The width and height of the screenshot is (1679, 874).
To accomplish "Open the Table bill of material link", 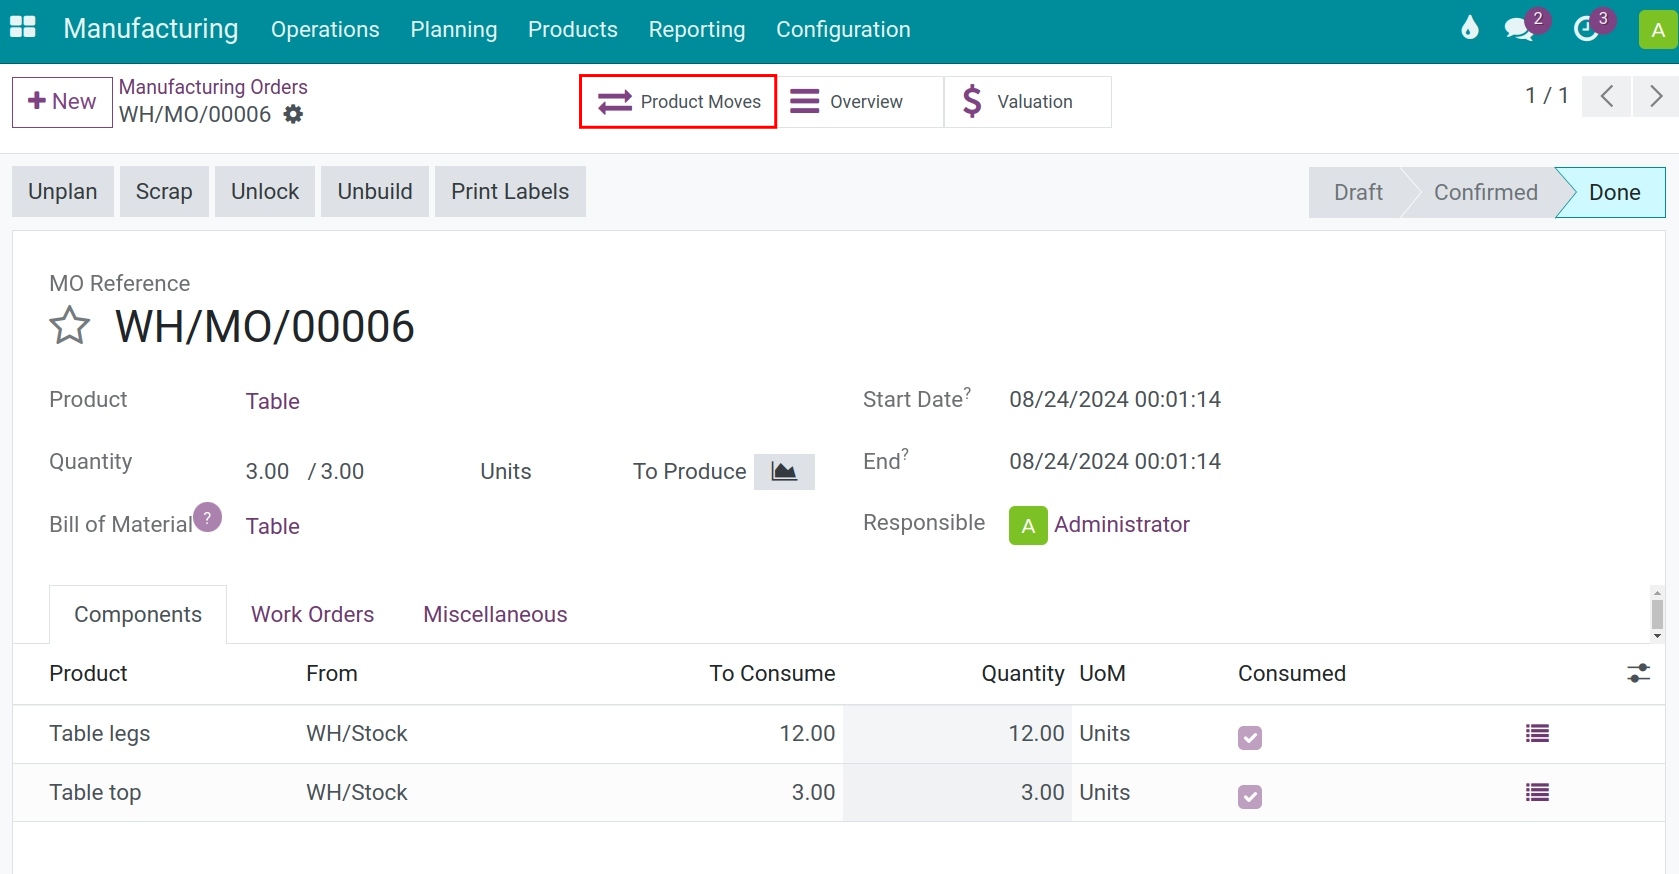I will pyautogui.click(x=273, y=527).
